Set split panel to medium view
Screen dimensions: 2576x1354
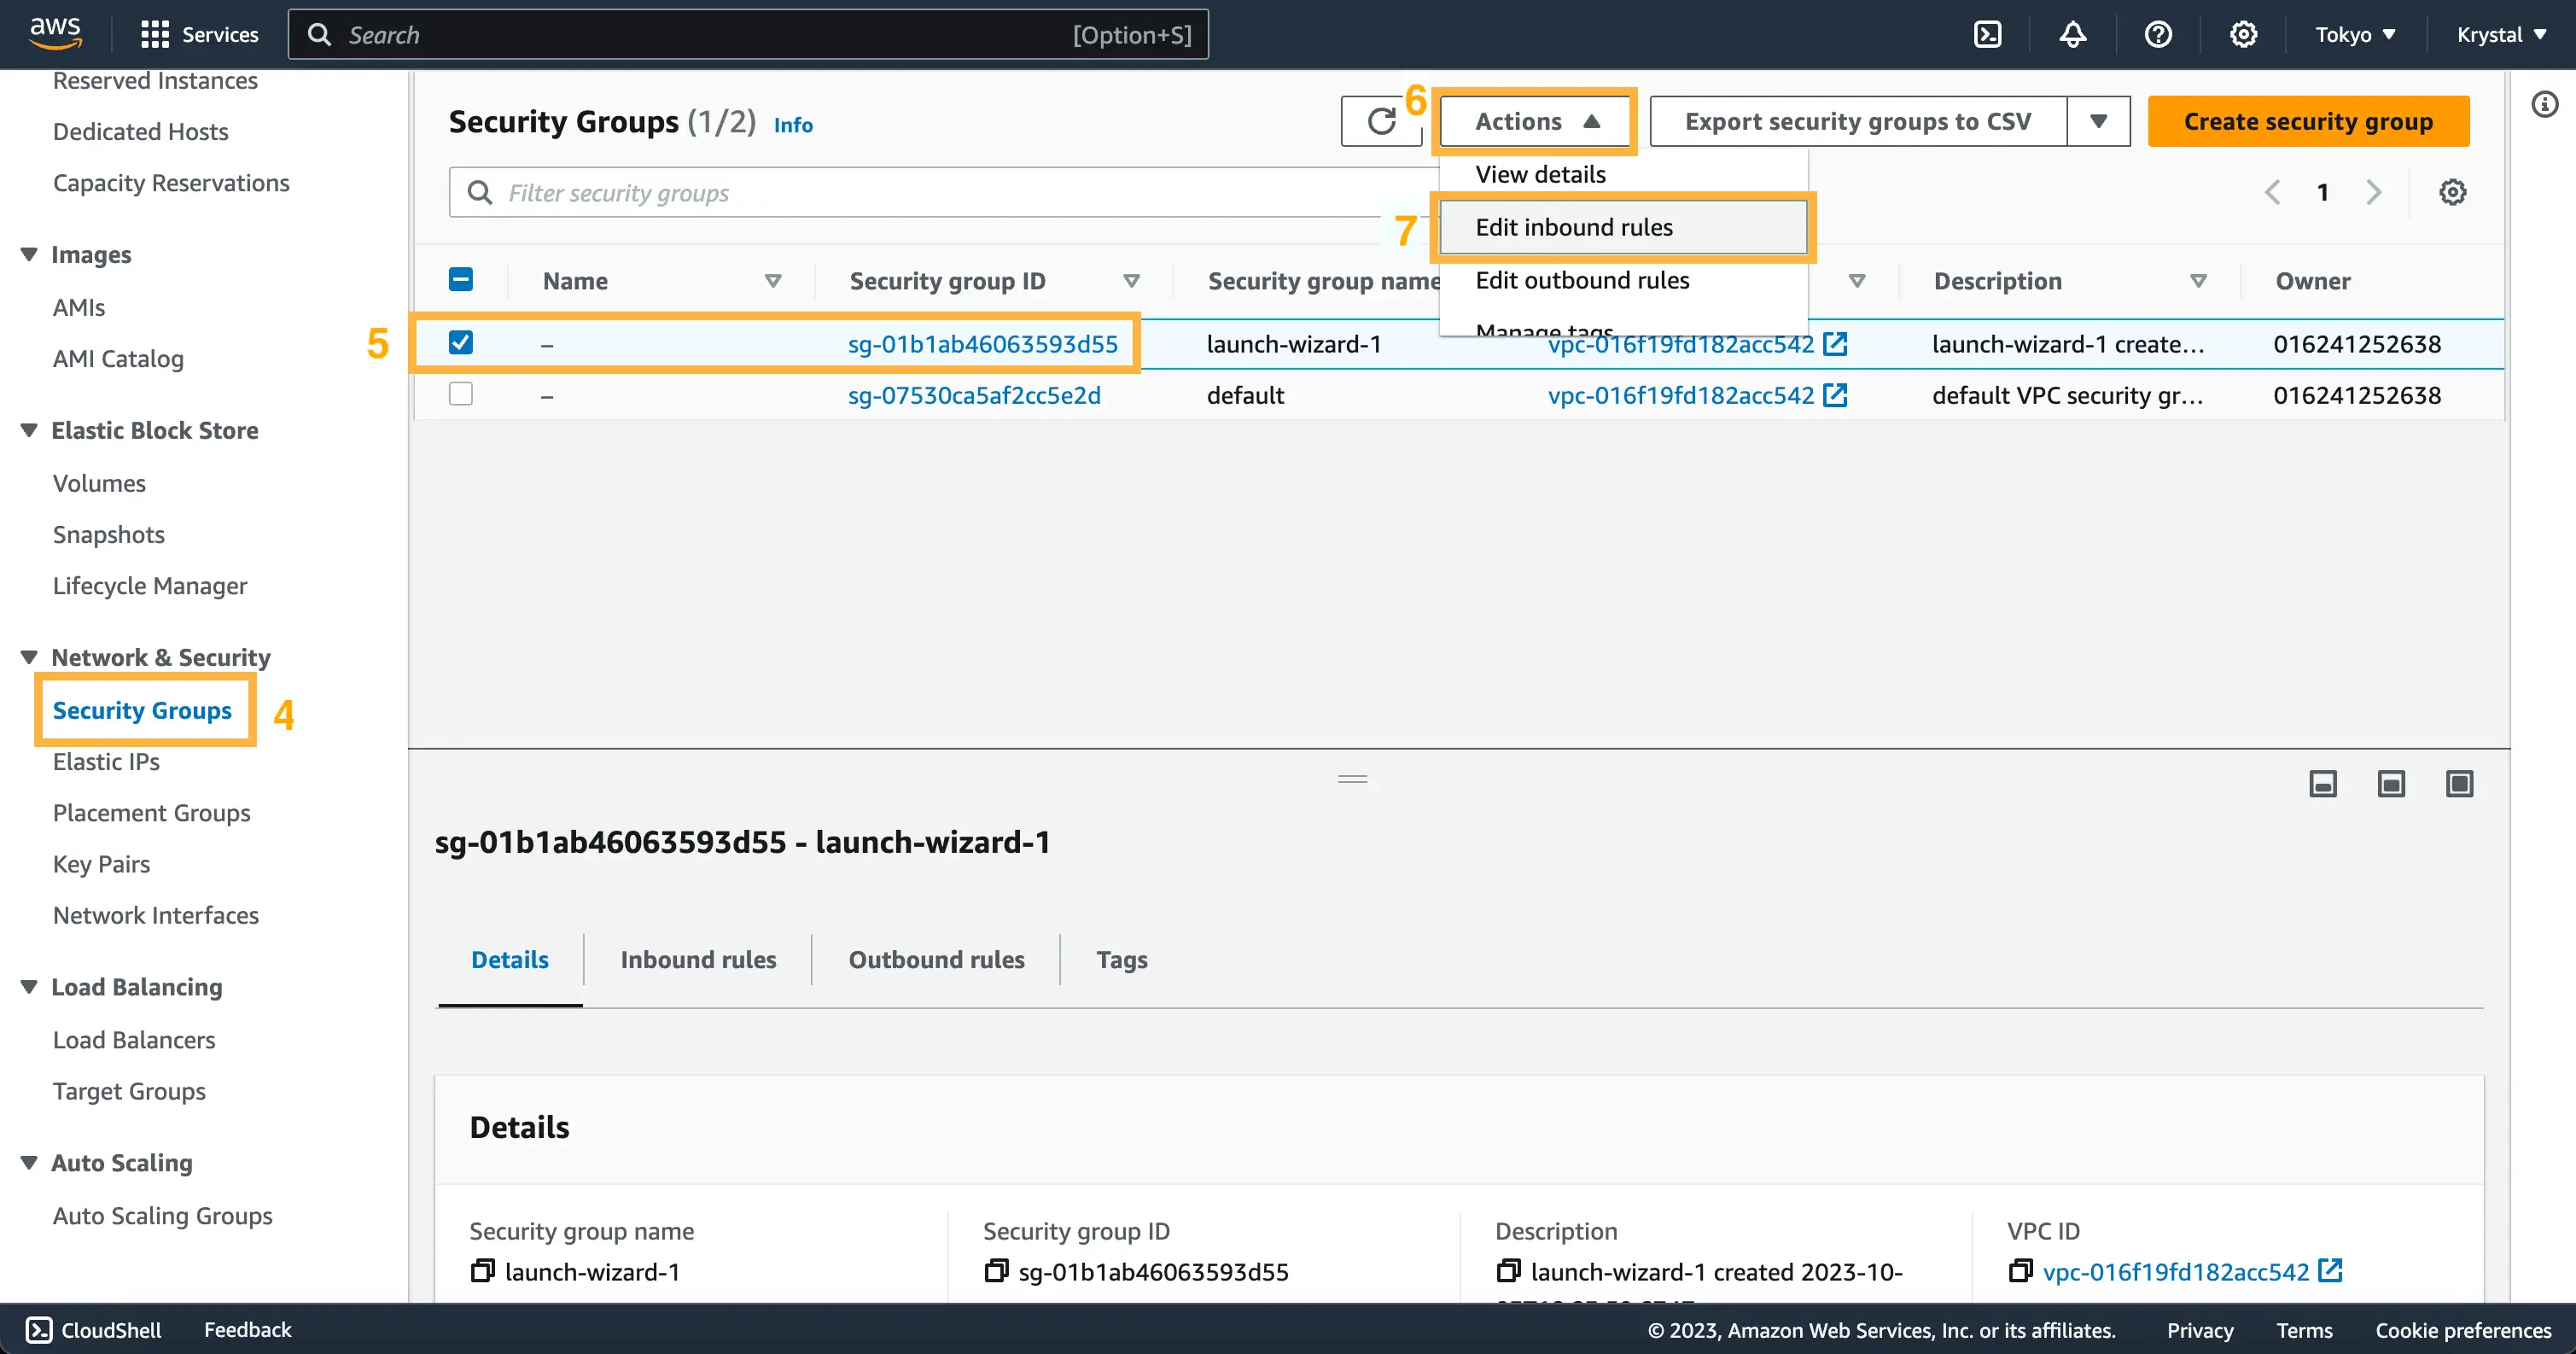[x=2390, y=783]
